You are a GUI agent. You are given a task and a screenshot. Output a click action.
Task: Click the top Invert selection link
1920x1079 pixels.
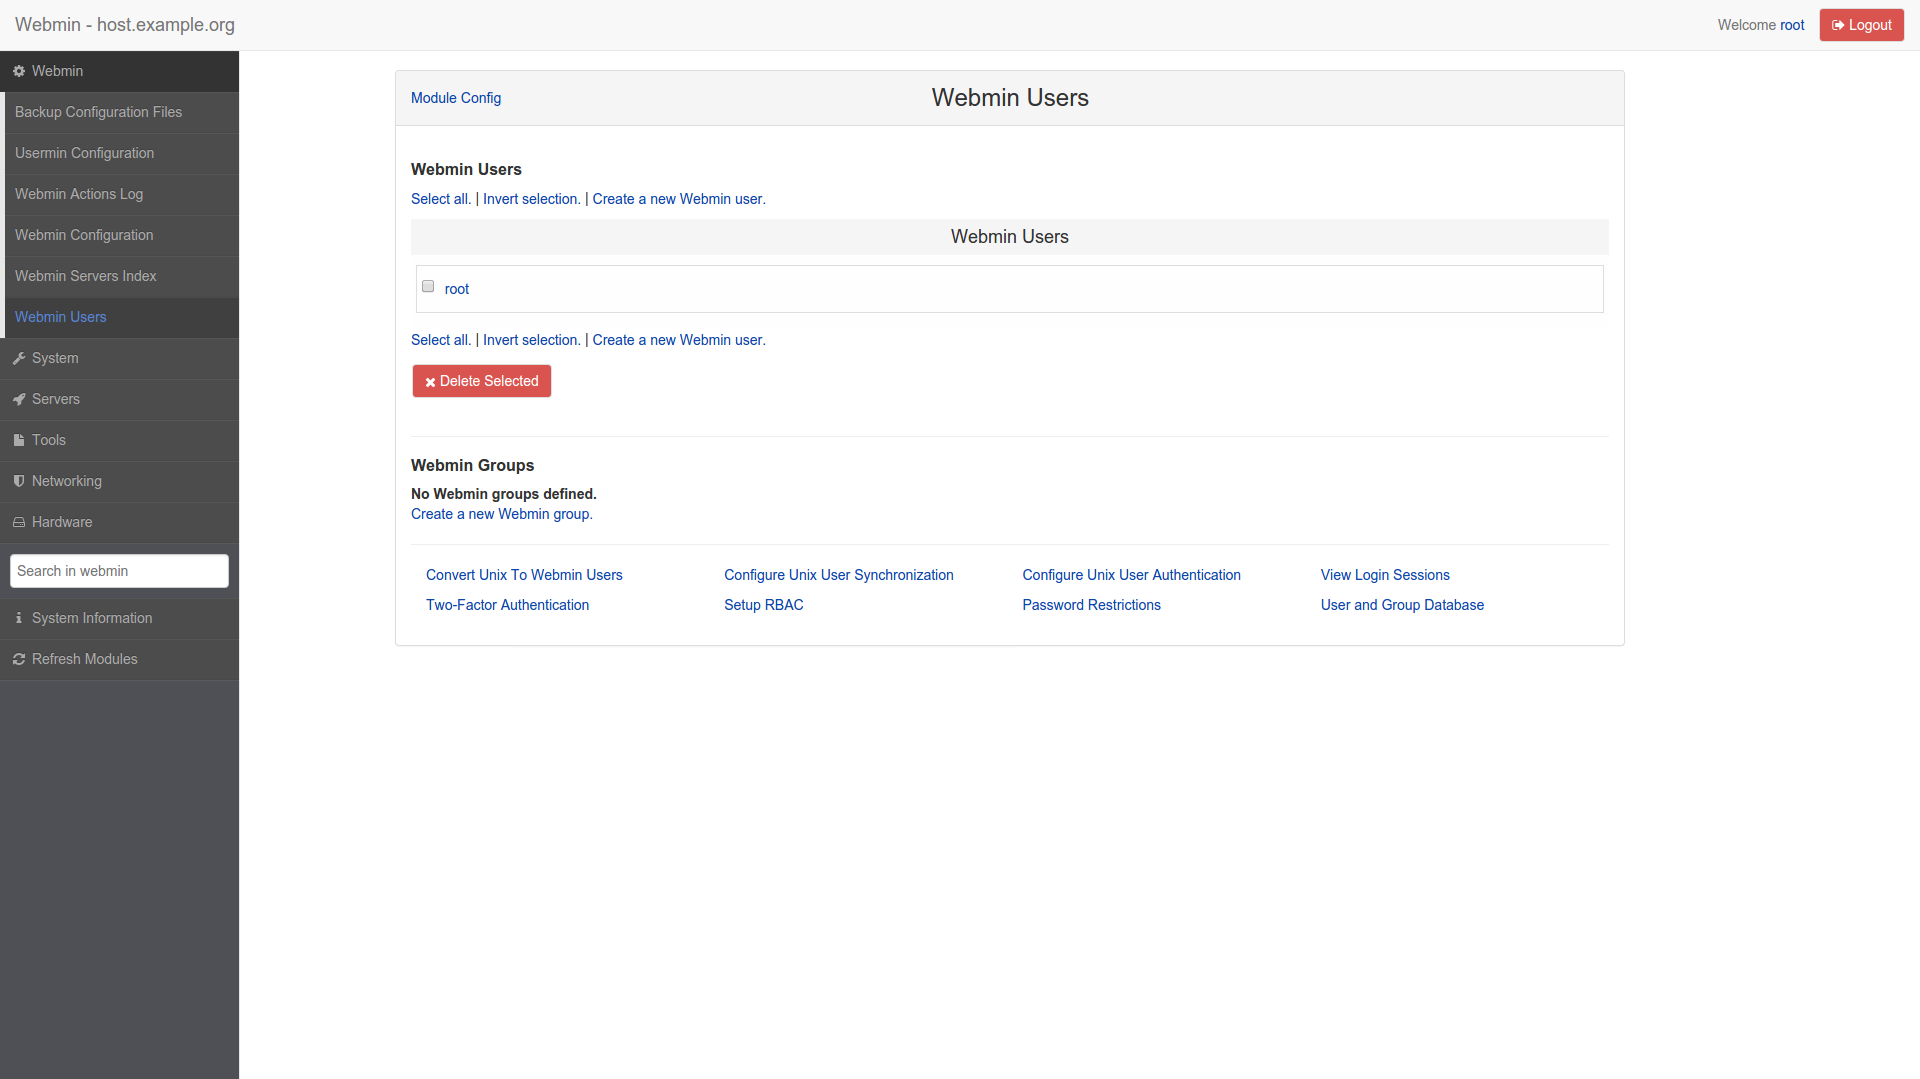pyautogui.click(x=532, y=199)
